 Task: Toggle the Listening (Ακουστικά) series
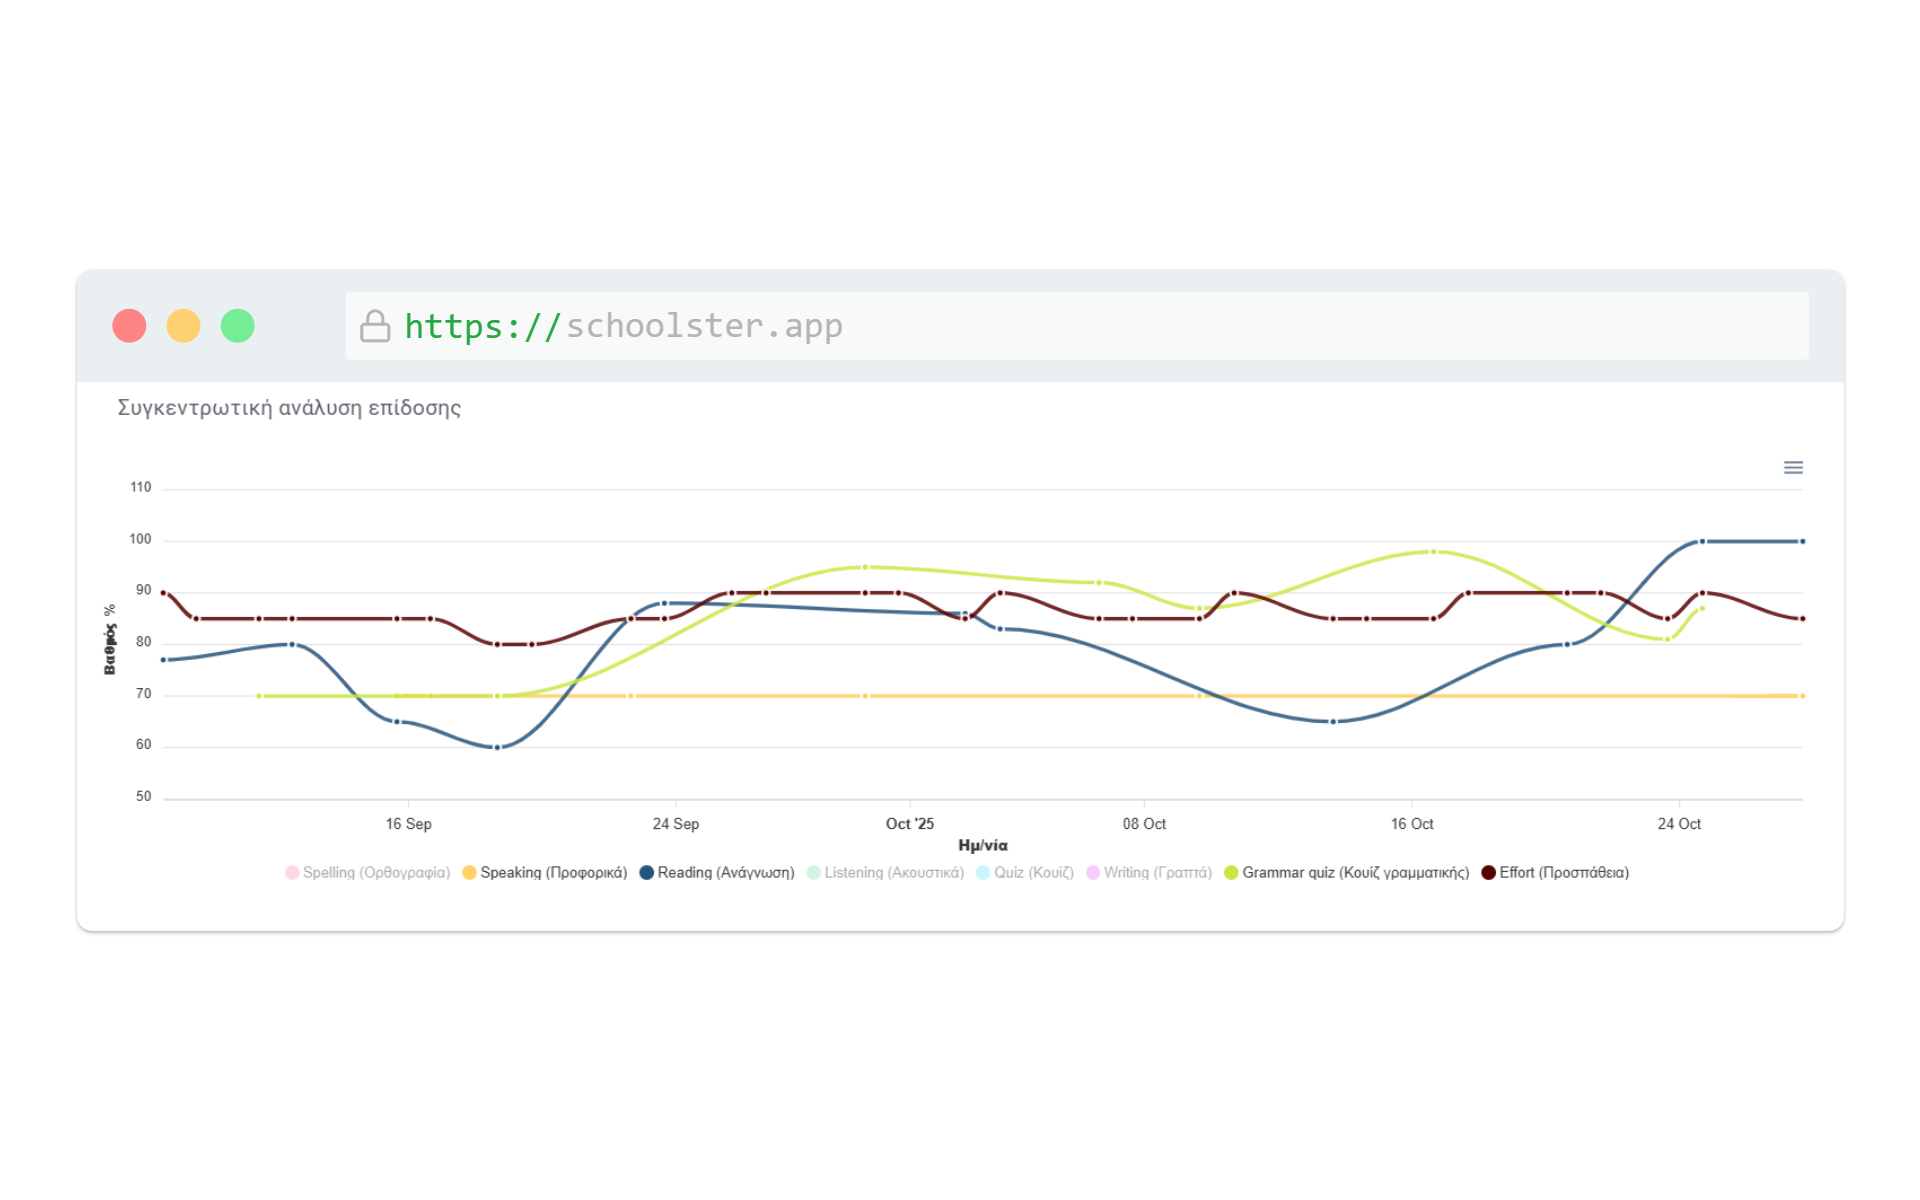[886, 873]
